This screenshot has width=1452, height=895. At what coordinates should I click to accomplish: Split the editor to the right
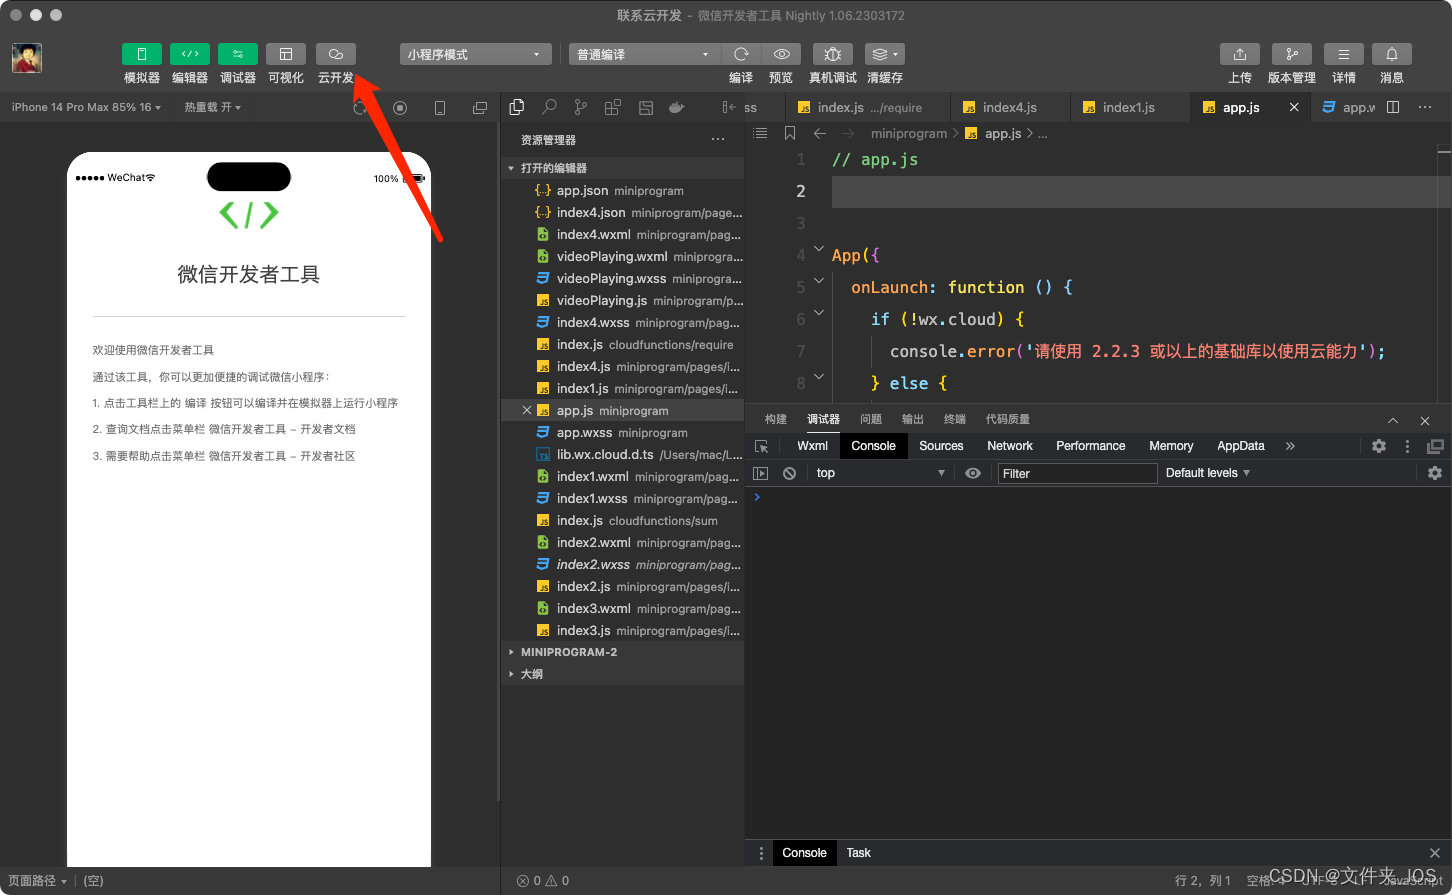click(1393, 107)
